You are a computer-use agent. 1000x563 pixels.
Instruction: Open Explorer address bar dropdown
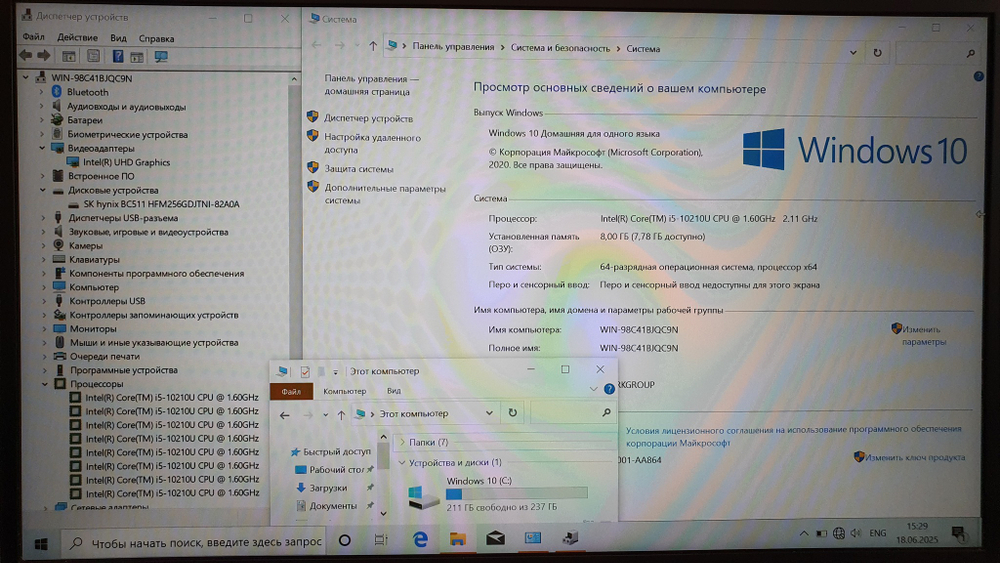(489, 413)
